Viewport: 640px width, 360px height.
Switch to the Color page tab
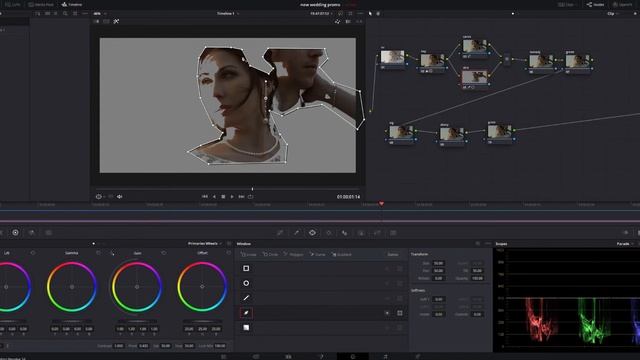[353, 356]
